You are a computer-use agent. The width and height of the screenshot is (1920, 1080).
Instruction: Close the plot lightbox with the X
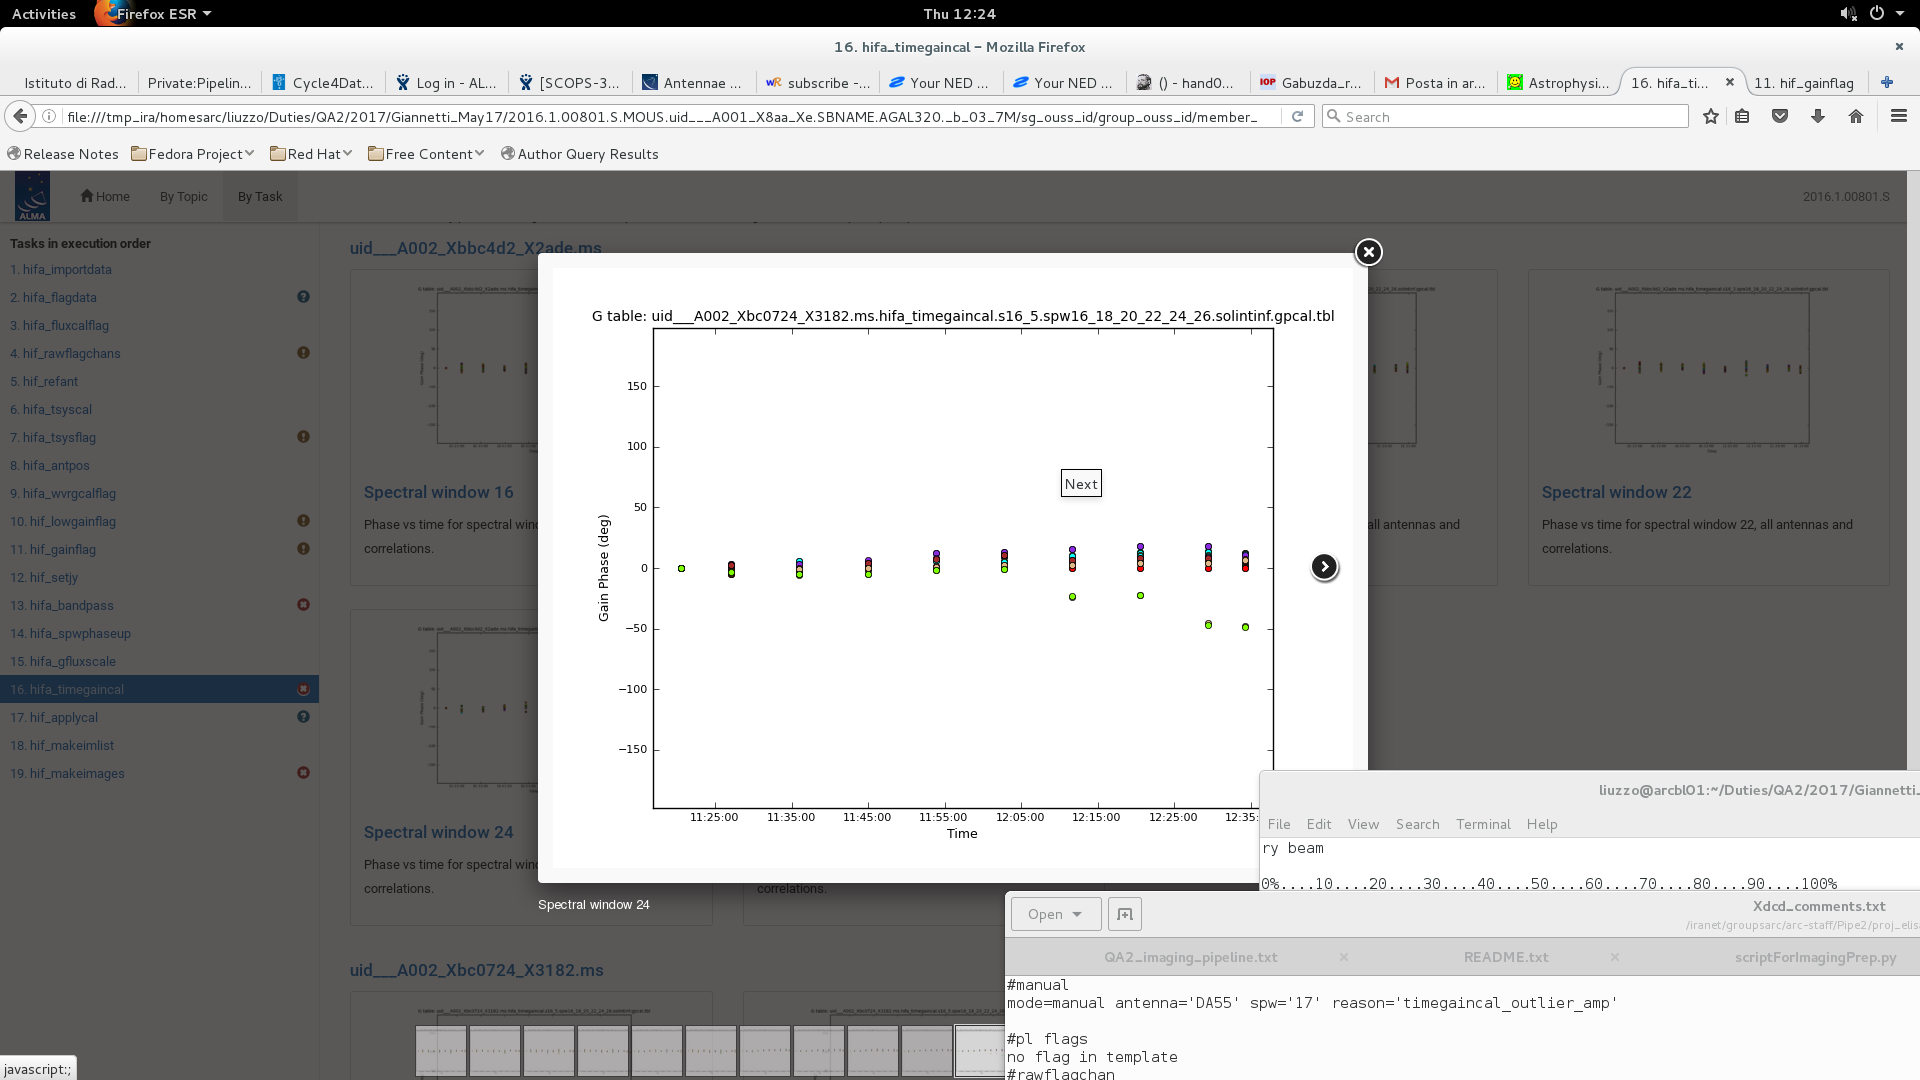click(1369, 252)
